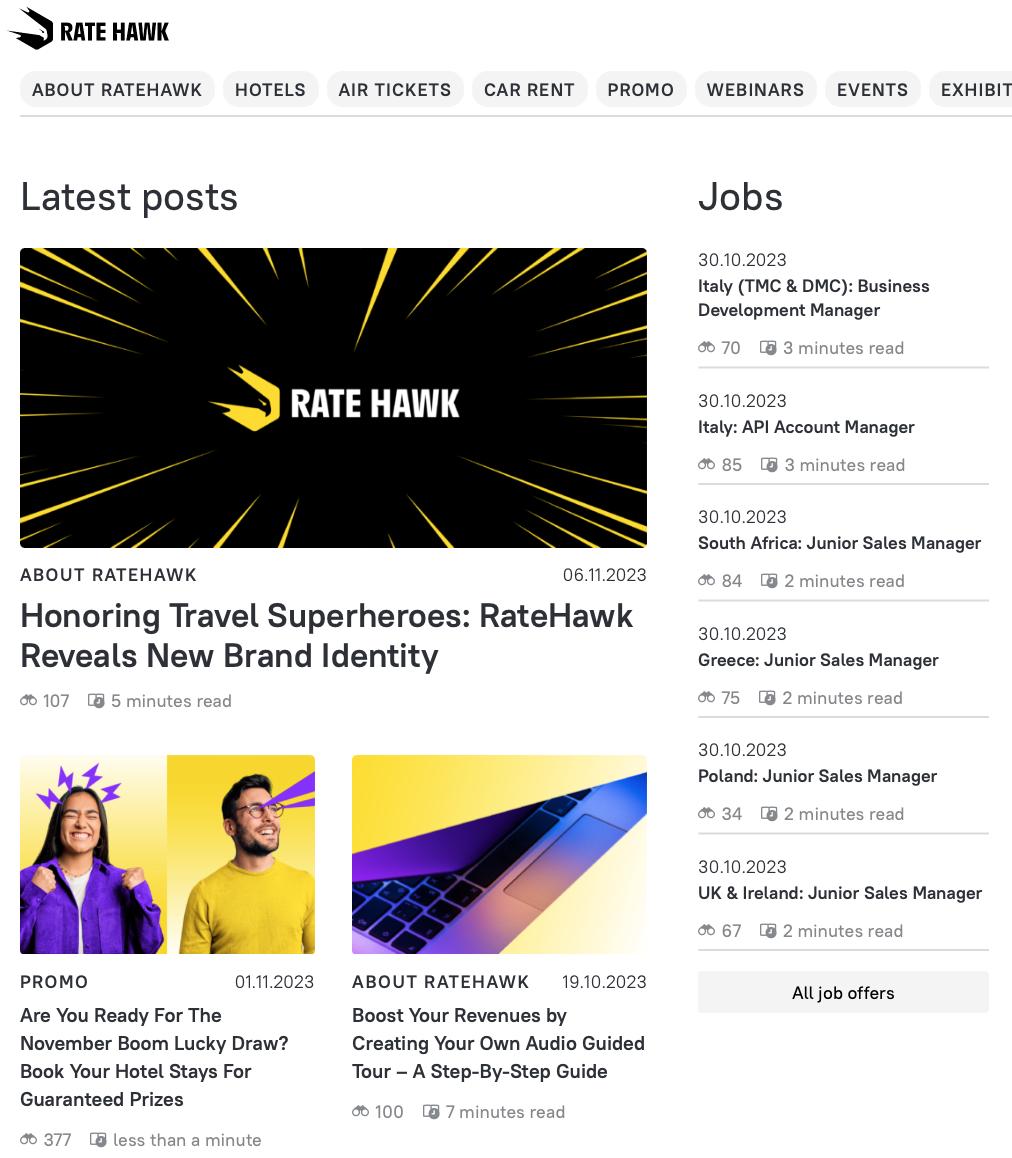The height and width of the screenshot is (1158, 1012).
Task: Click the views icon on the Greece Junior Sales Manager listing
Action: tap(705, 697)
